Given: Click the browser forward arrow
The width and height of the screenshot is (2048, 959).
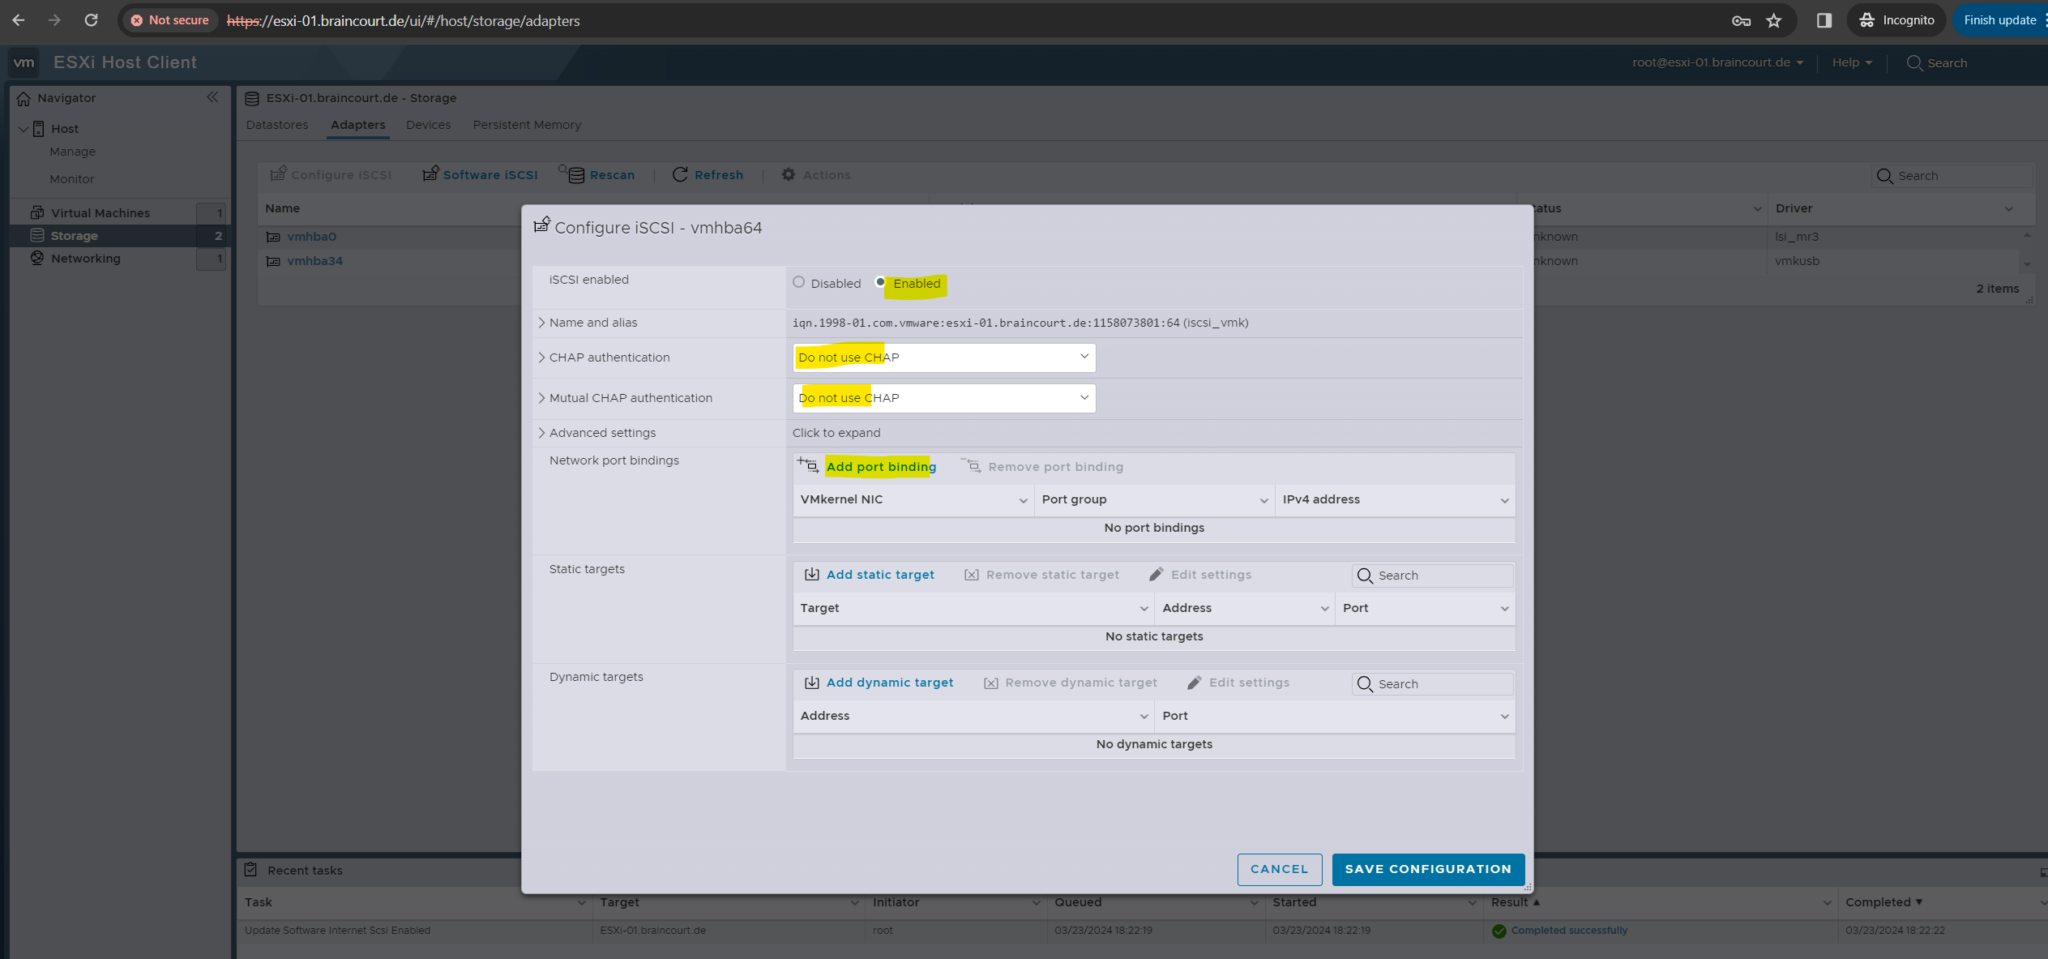Looking at the screenshot, I should pos(54,20).
